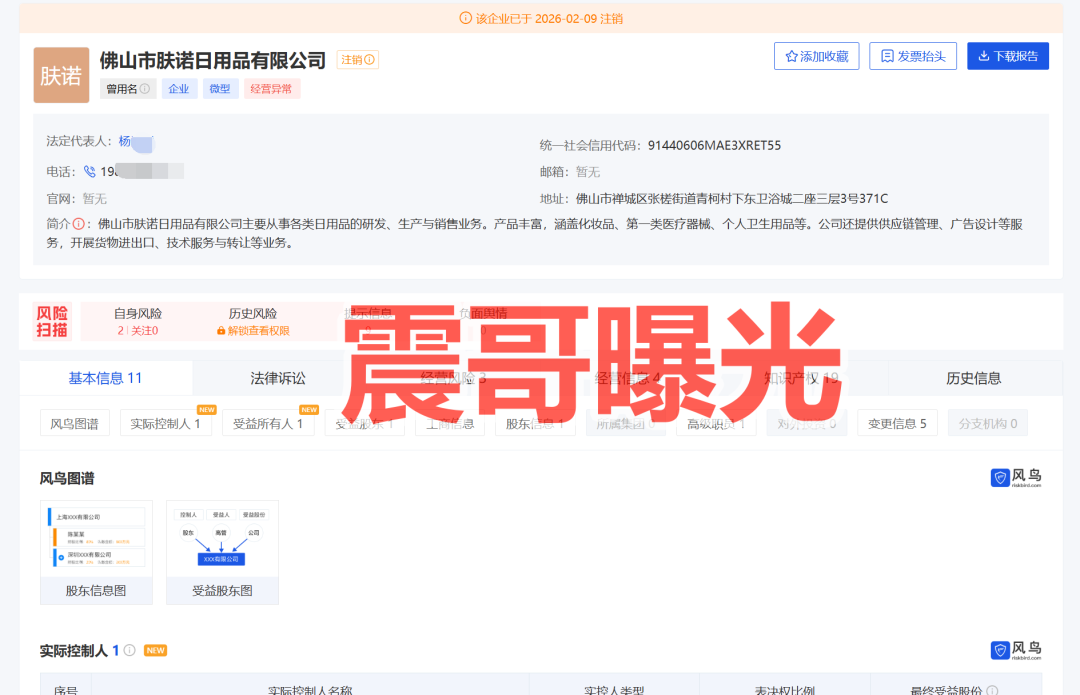Screen dimensions: 1080x695
Task: Click the info icon on 注销 tag
Action: pyautogui.click(x=369, y=60)
